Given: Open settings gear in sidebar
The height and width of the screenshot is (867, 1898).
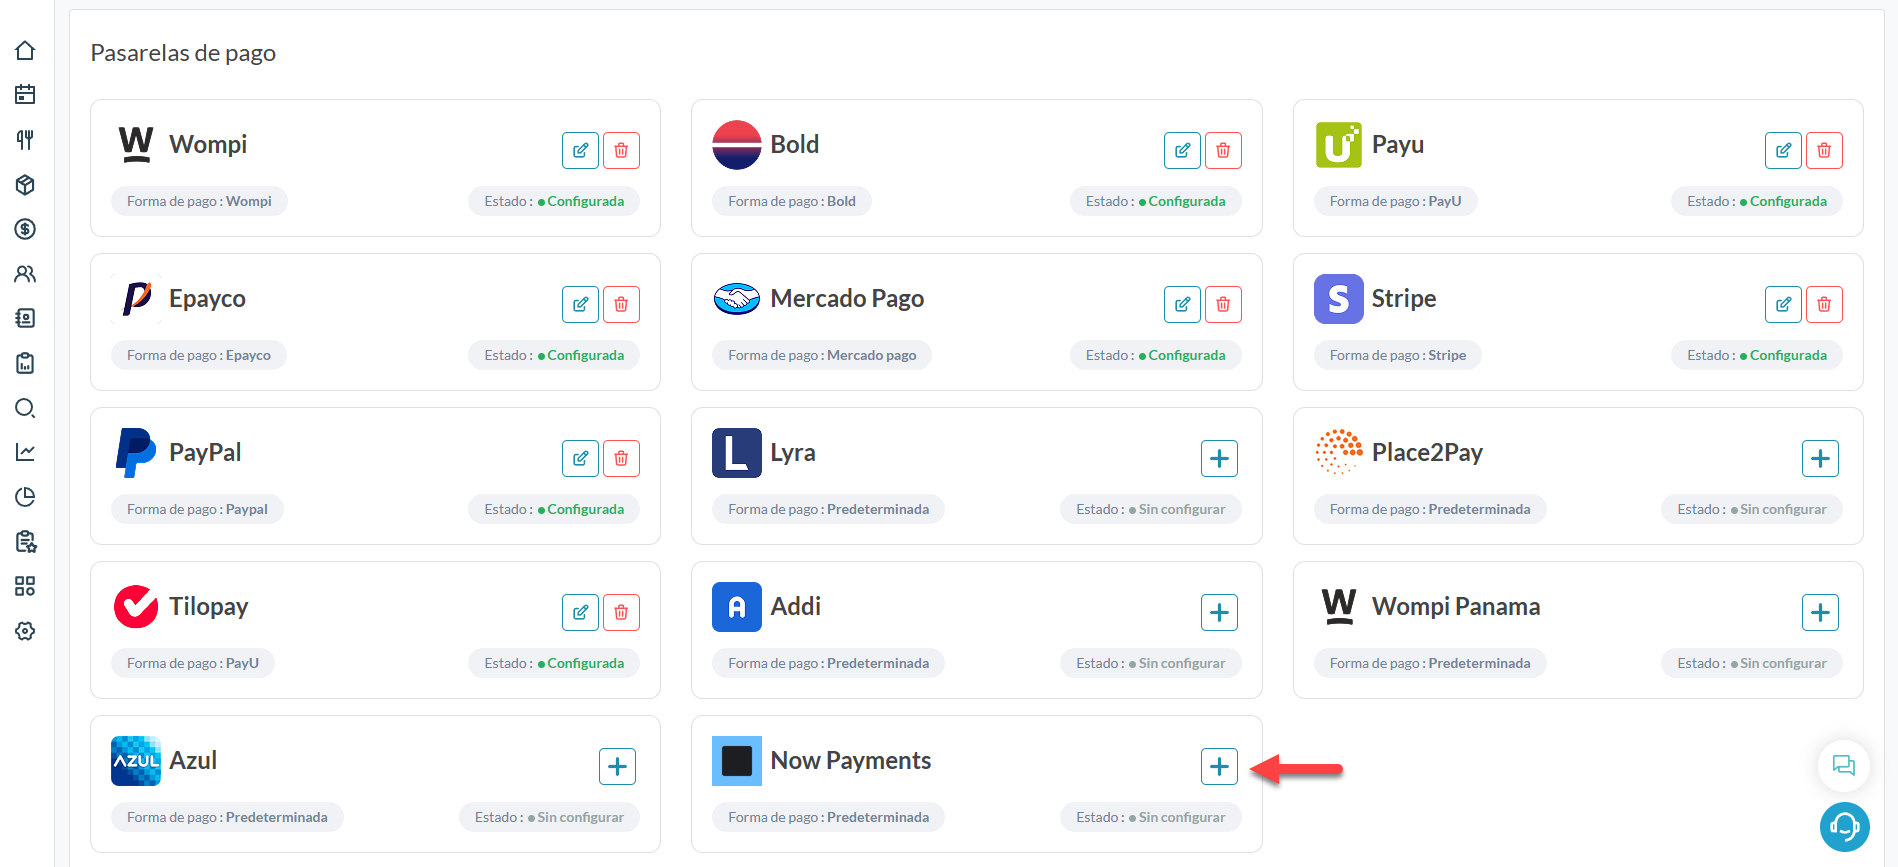Looking at the screenshot, I should pyautogui.click(x=26, y=631).
